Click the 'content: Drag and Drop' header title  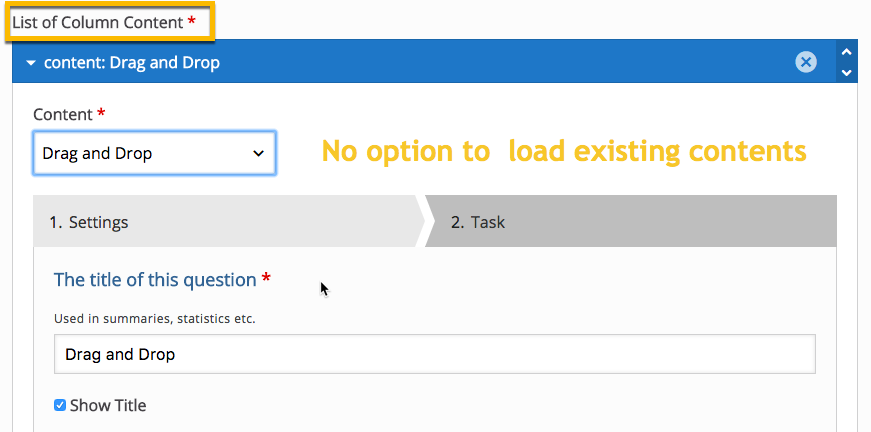click(132, 63)
